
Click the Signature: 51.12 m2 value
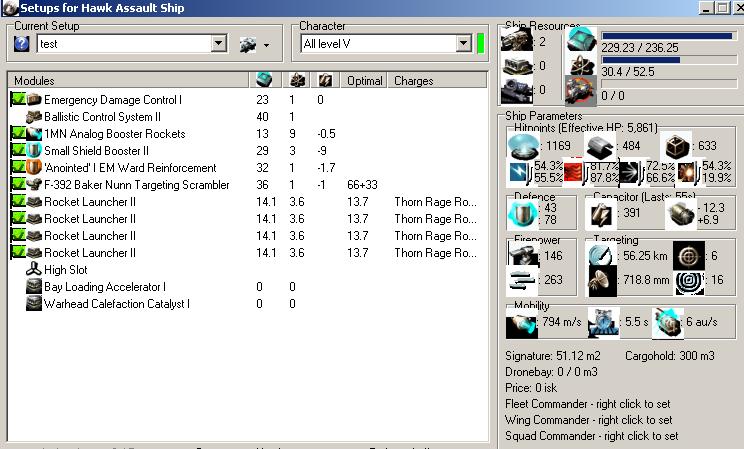(553, 356)
